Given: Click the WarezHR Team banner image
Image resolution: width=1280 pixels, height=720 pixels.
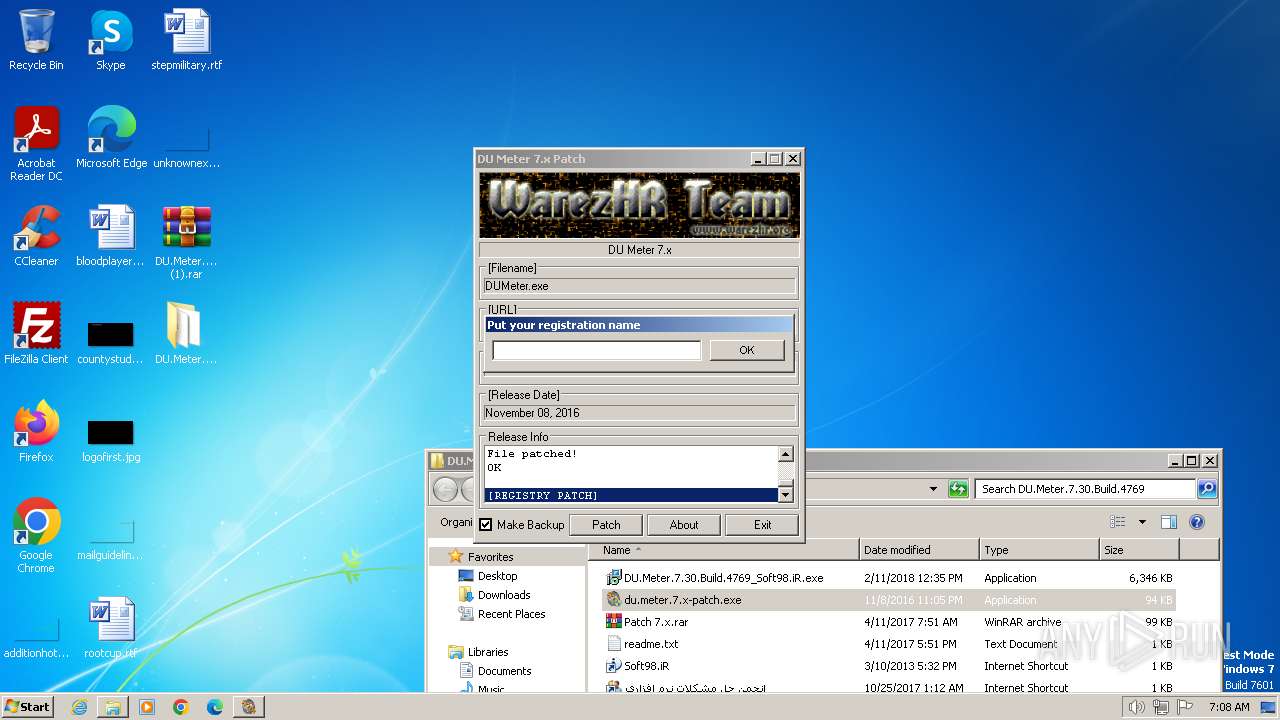Looking at the screenshot, I should (x=639, y=205).
